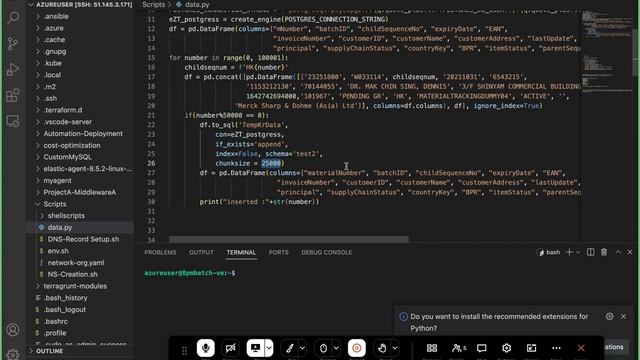Viewport: 640px width, 360px height.
Task: Select the TERMINAL tab
Action: (241, 252)
